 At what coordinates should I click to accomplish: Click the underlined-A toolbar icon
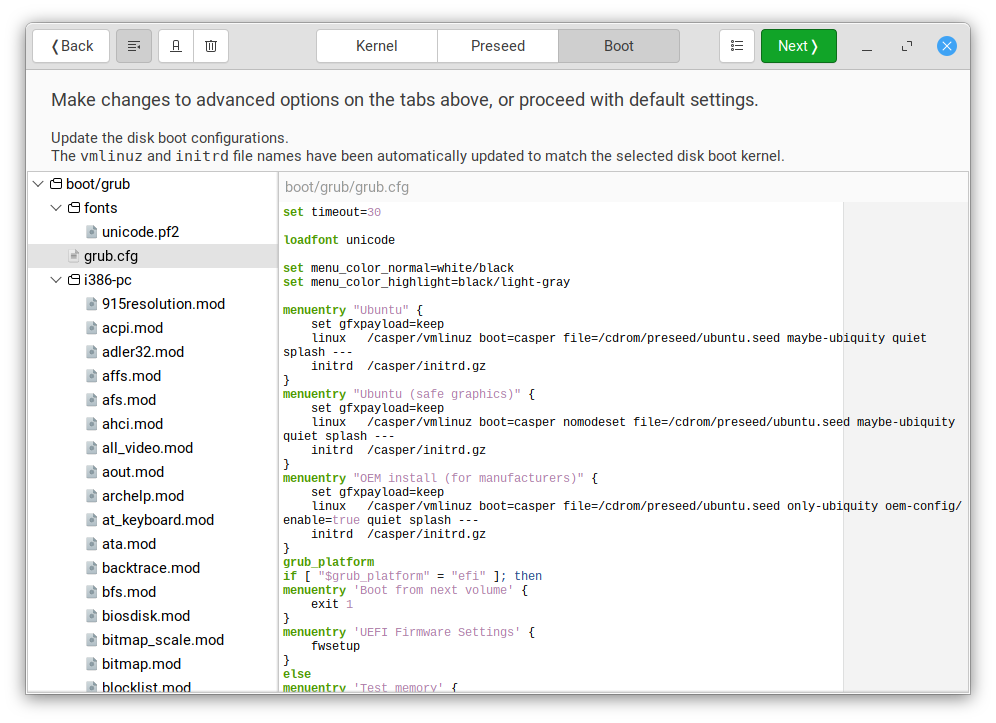coord(175,45)
